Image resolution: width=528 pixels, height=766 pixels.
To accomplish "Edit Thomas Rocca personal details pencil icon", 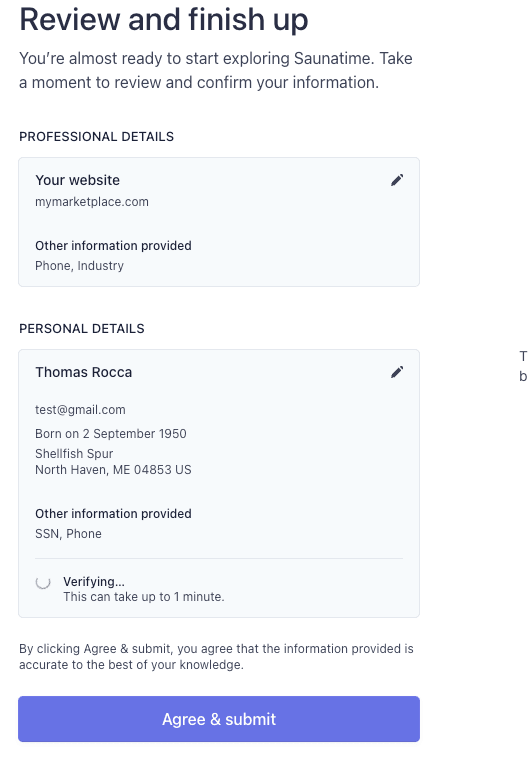I will [397, 372].
